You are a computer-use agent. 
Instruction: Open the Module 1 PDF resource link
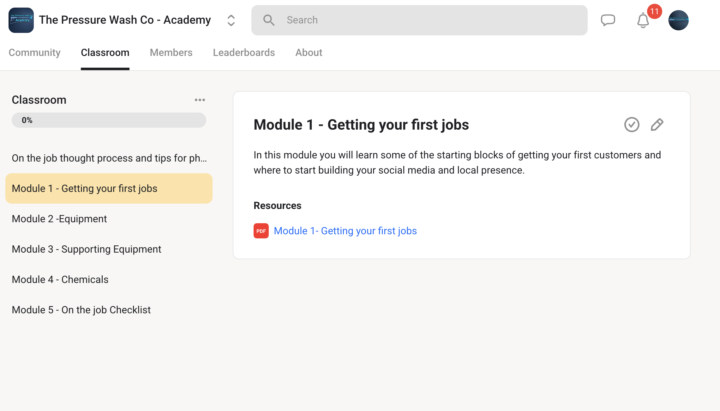tap(345, 231)
